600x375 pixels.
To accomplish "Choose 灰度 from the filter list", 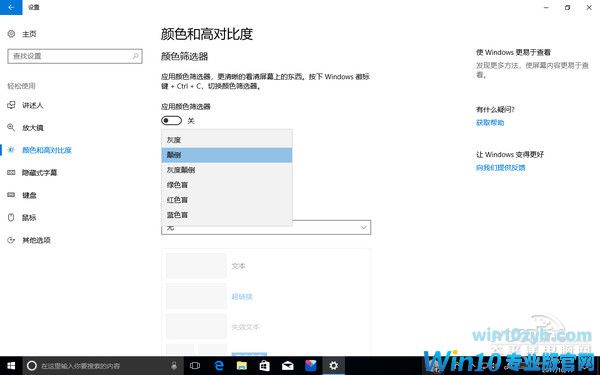I will click(x=227, y=140).
